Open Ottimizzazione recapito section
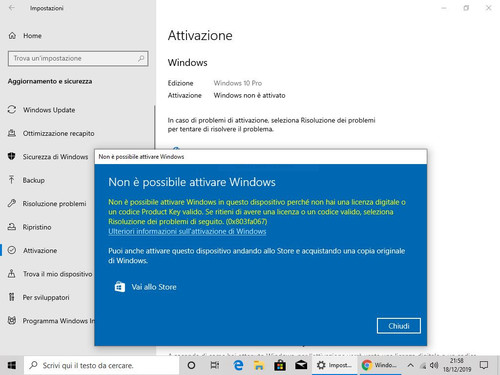500x375 pixels. [58, 133]
